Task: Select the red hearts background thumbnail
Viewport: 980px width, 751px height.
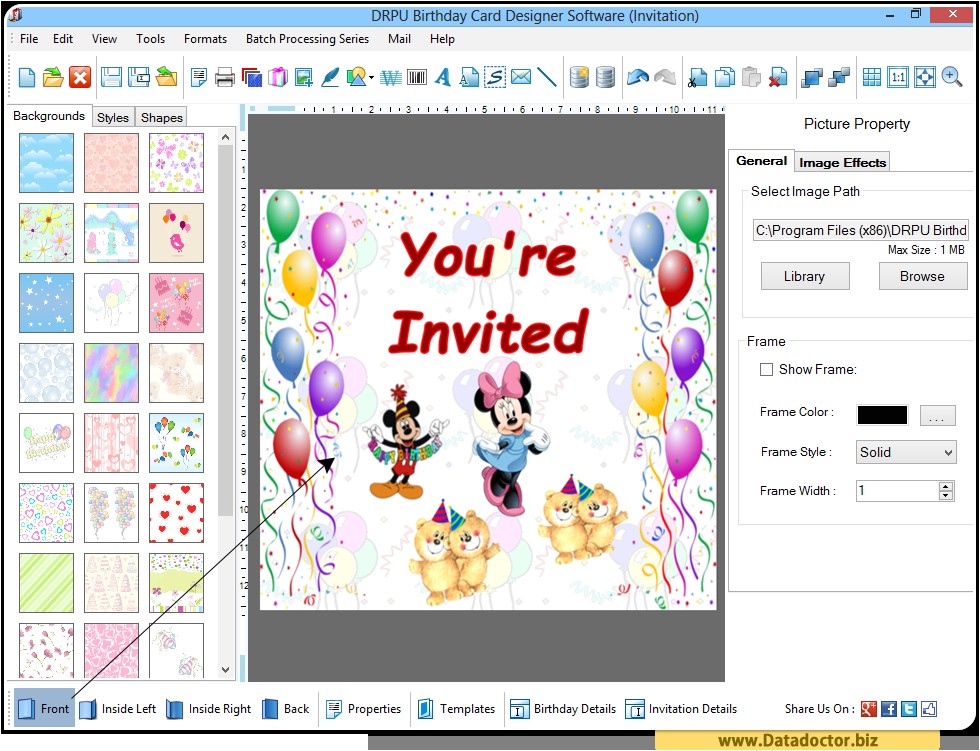Action: point(176,512)
